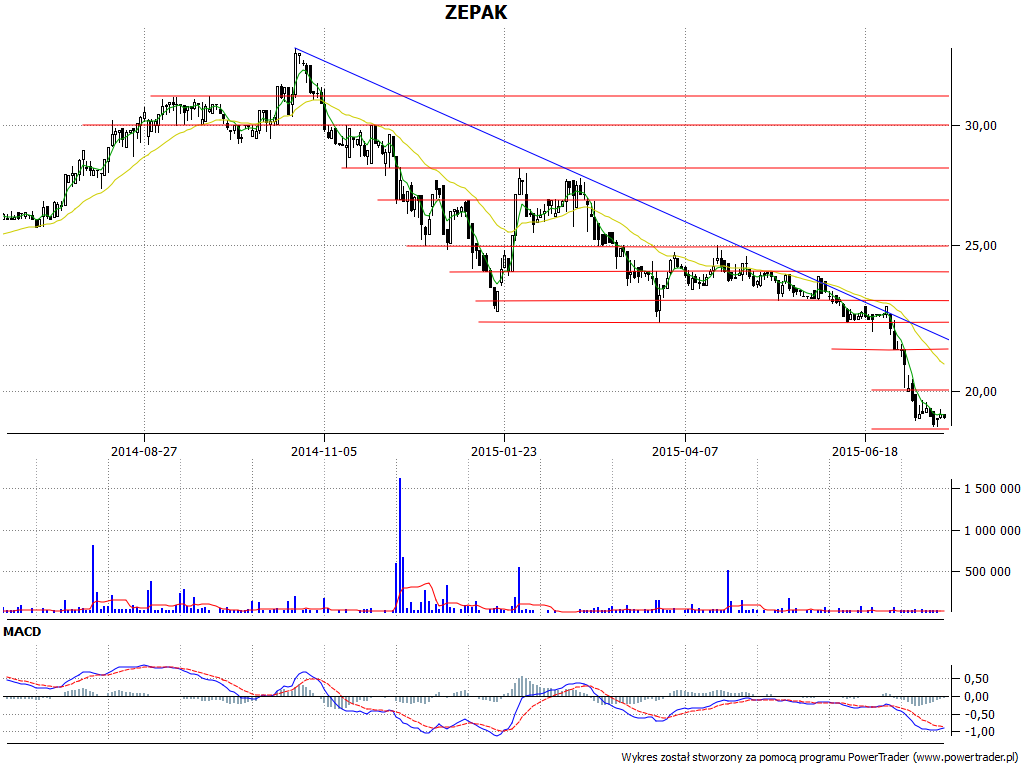This screenshot has height=768, width=1024.
Task: Select the 2014-08-27 date label
Action: (144, 451)
